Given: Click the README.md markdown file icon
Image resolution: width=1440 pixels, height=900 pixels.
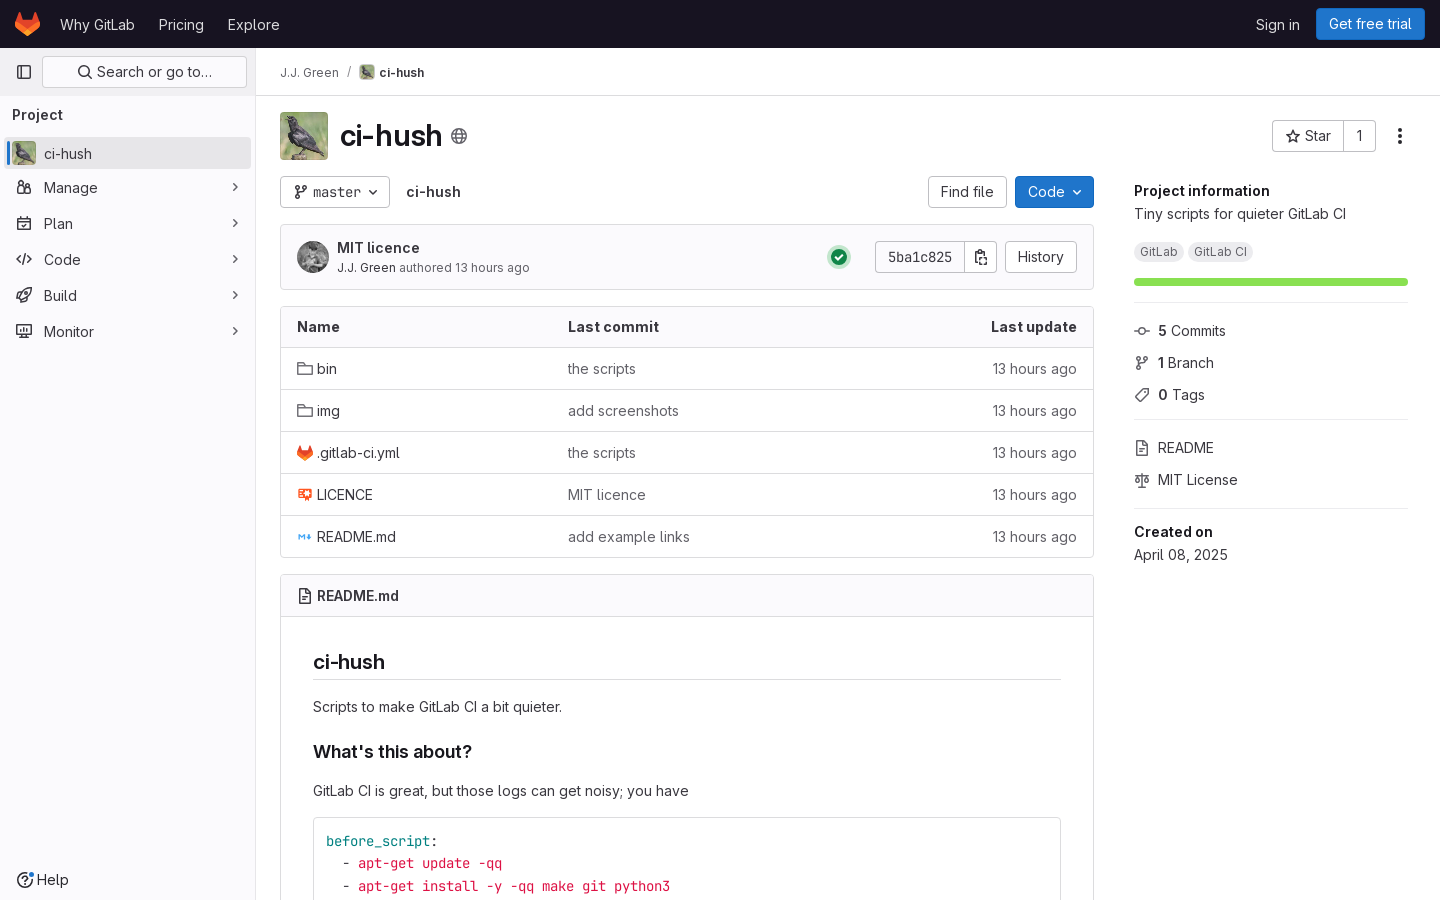Looking at the screenshot, I should point(305,537).
